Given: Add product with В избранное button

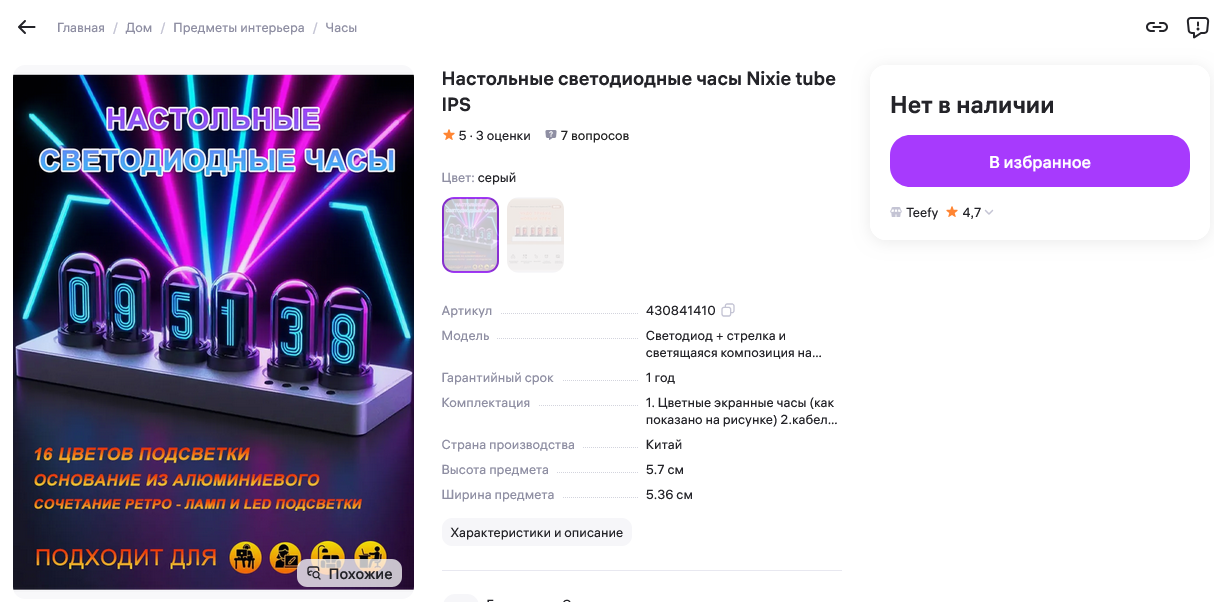Looking at the screenshot, I should tap(1040, 161).
